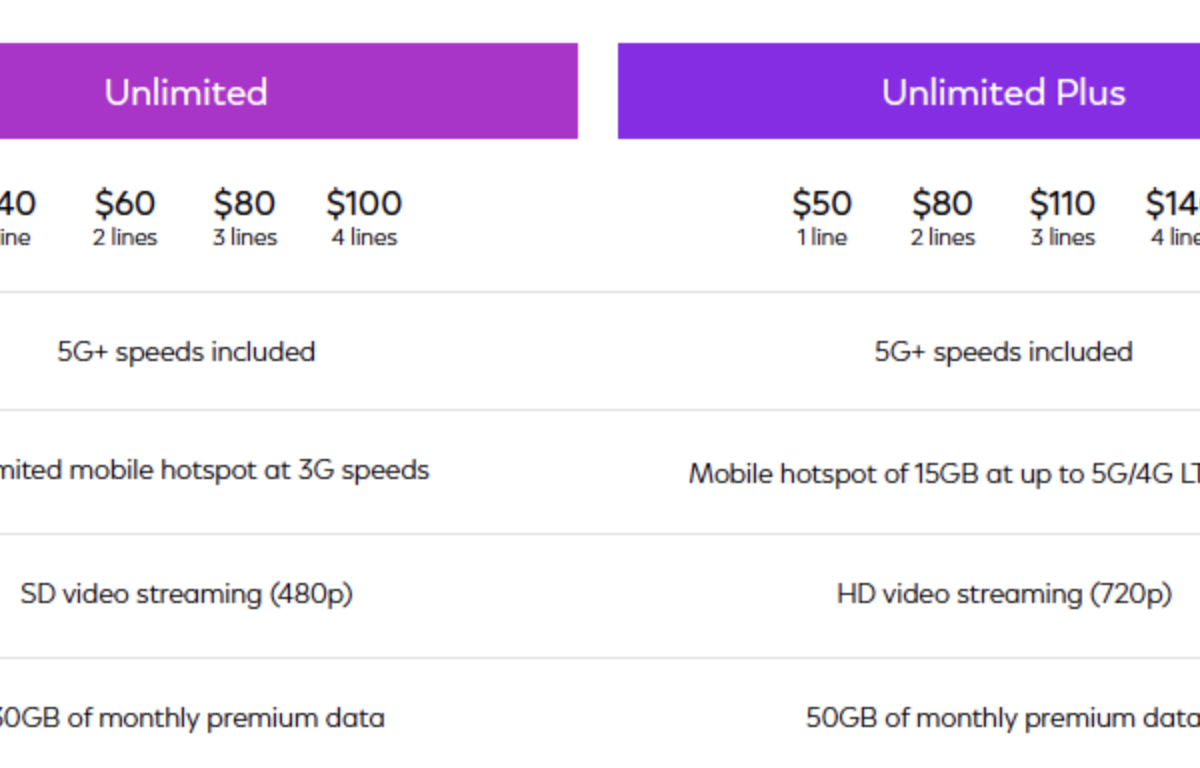The height and width of the screenshot is (768, 1200).
Task: Click the $100 price in Unlimited plan
Action: point(364,203)
